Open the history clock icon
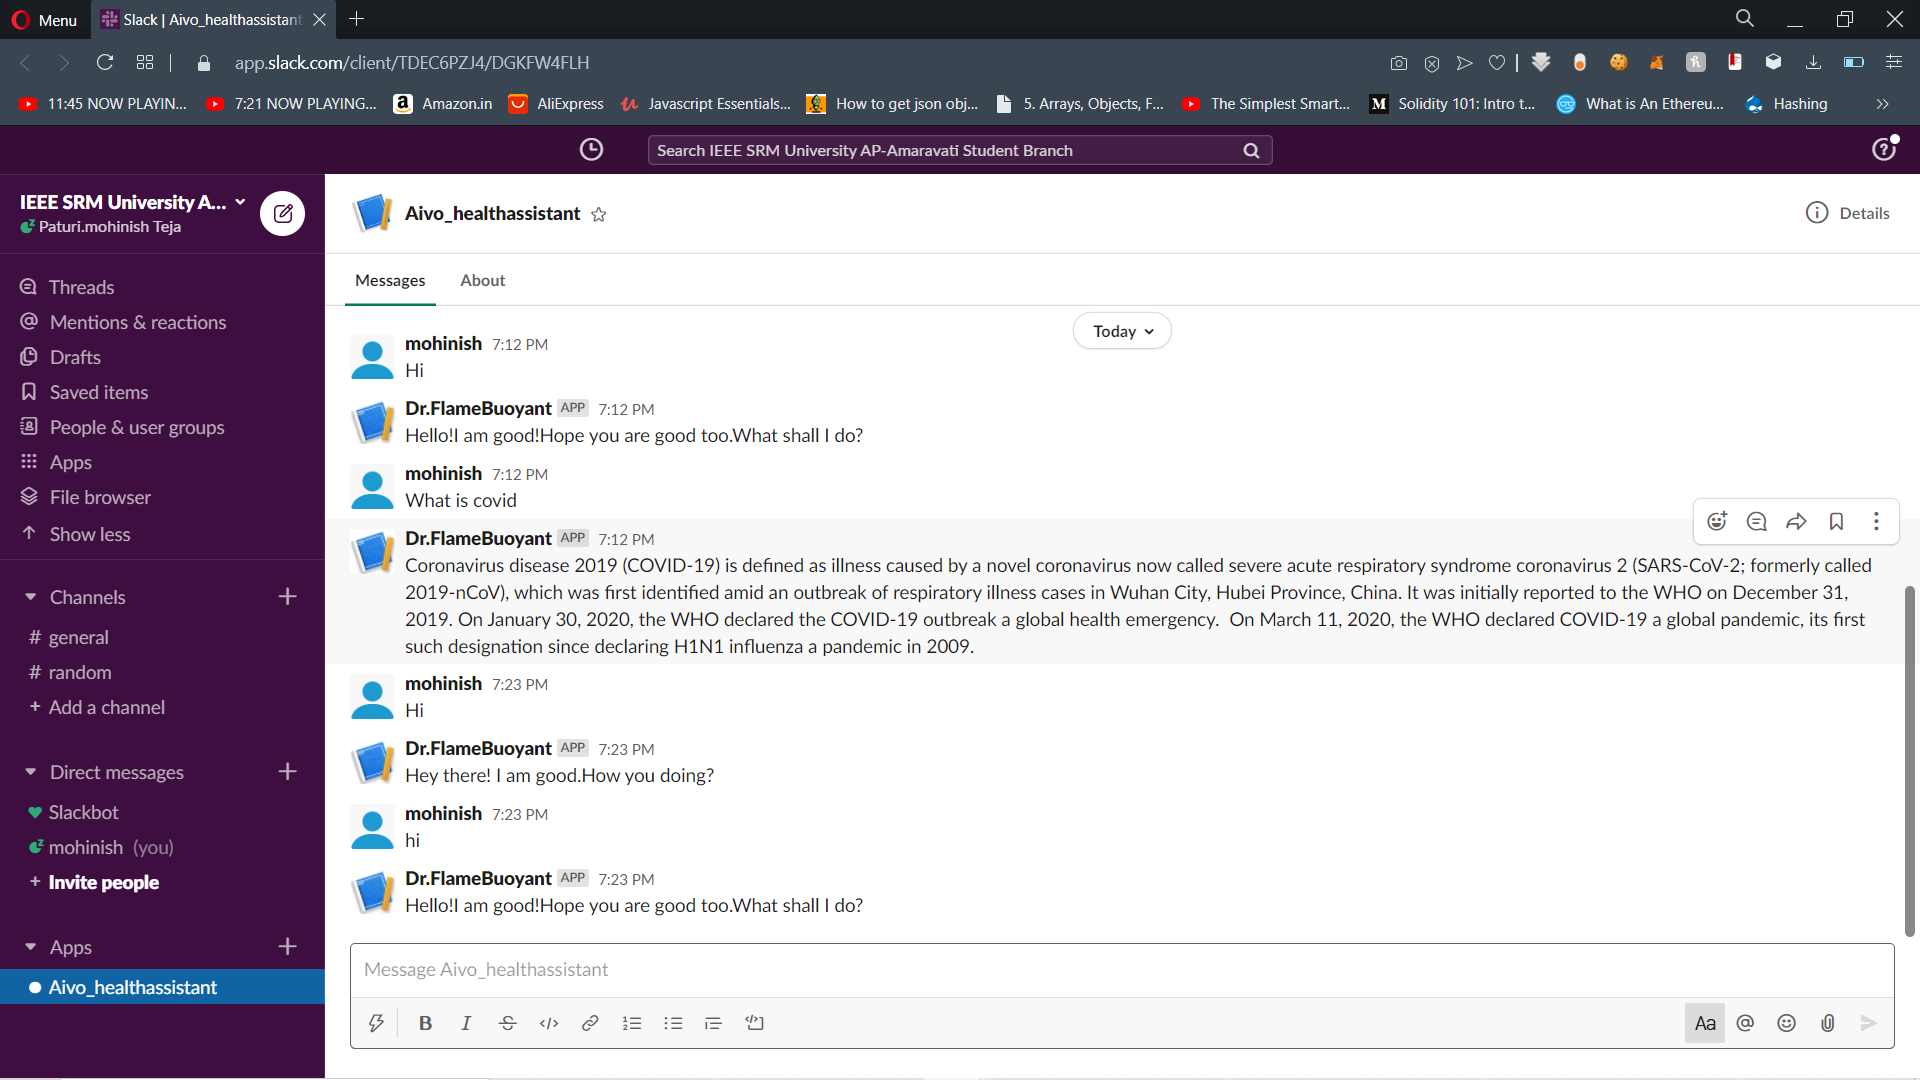The height and width of the screenshot is (1080, 1920). pos(591,150)
